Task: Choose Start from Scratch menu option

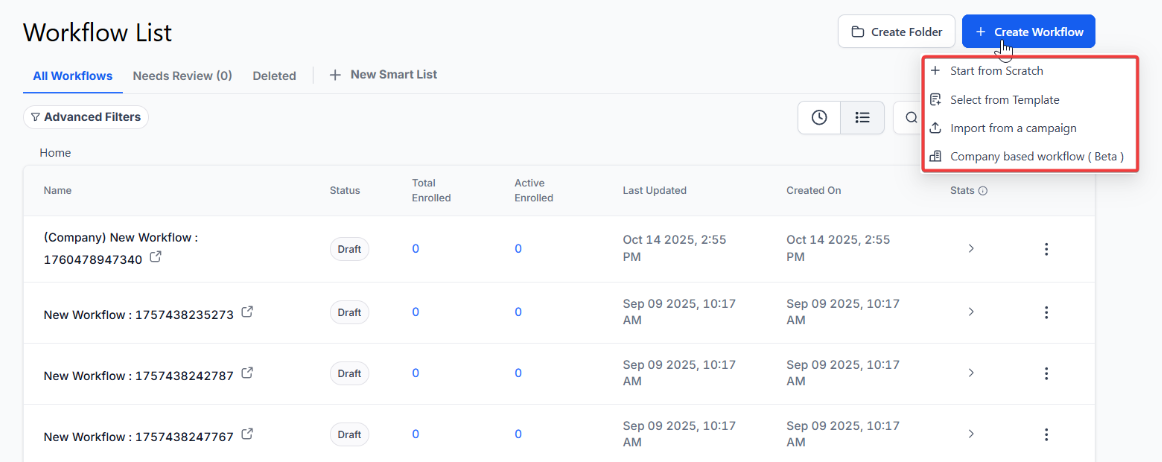Action: [996, 71]
